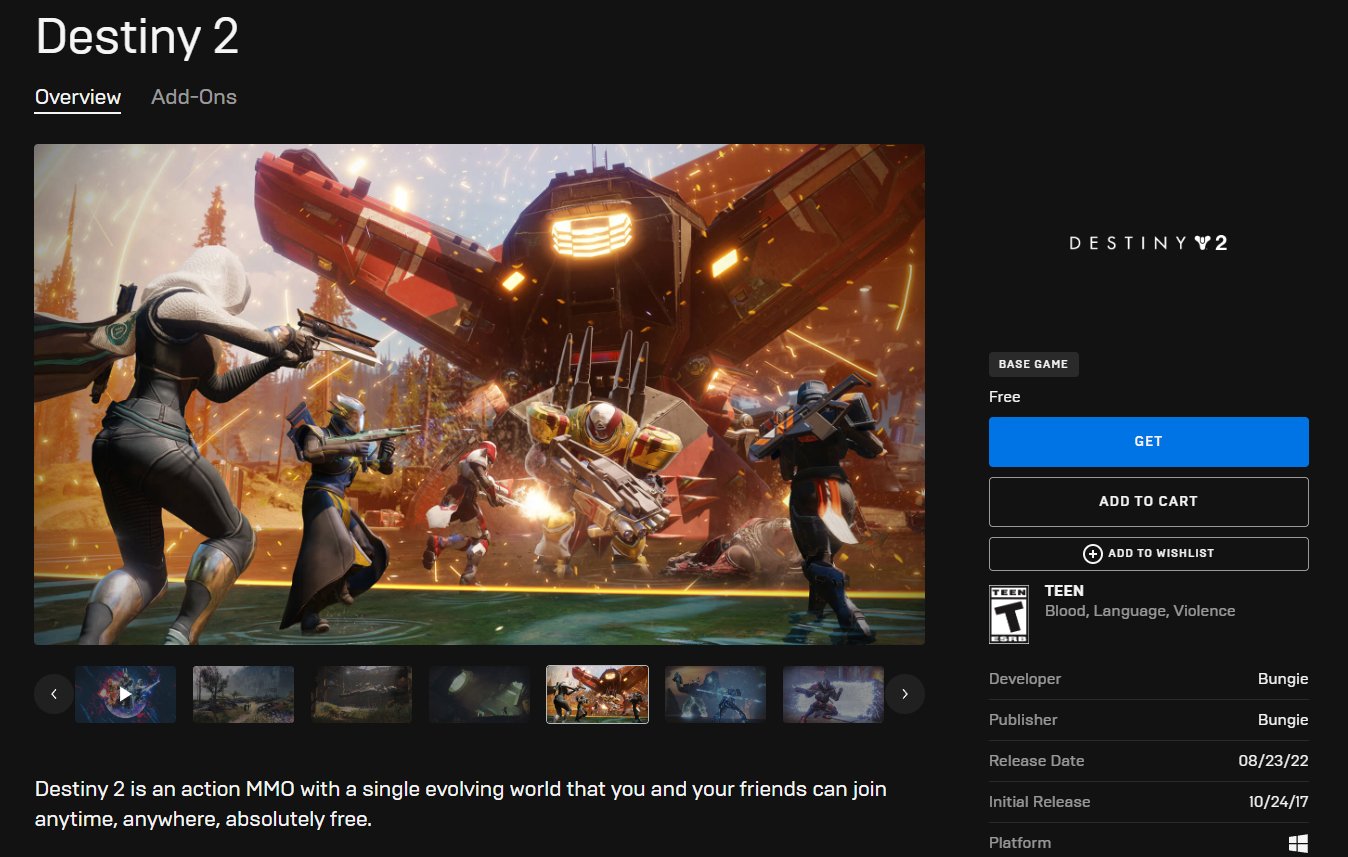This screenshot has height=857, width=1348.
Task: Play the trailer video thumbnail
Action: click(125, 694)
